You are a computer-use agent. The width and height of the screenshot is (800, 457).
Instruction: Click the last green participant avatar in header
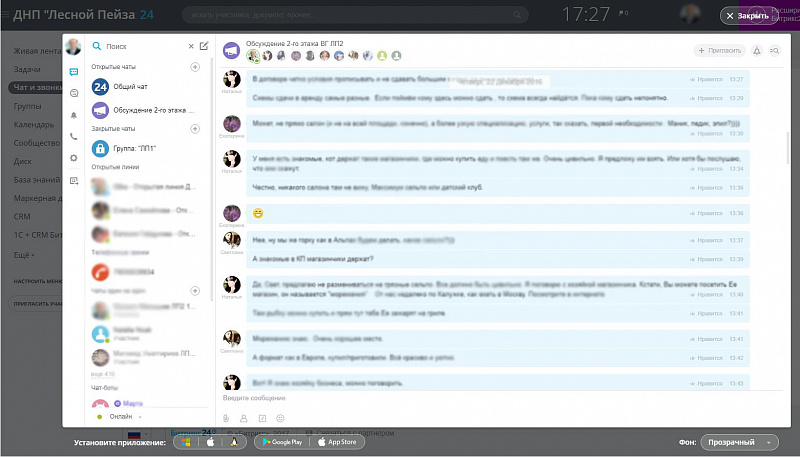(396, 56)
